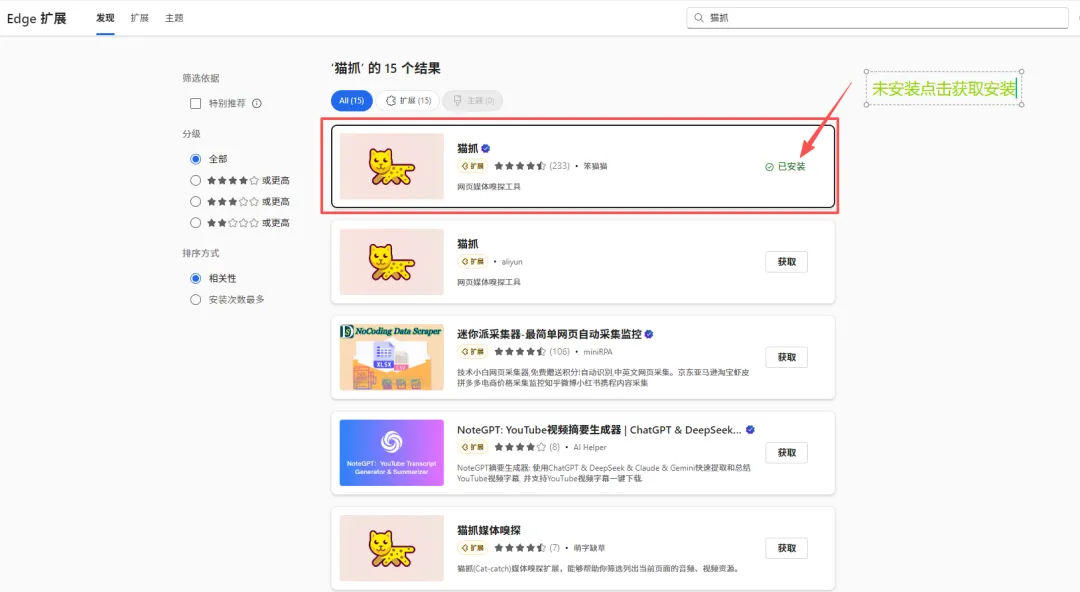
Task: Click star rating of 猫抓 (233)
Action: click(x=520, y=166)
